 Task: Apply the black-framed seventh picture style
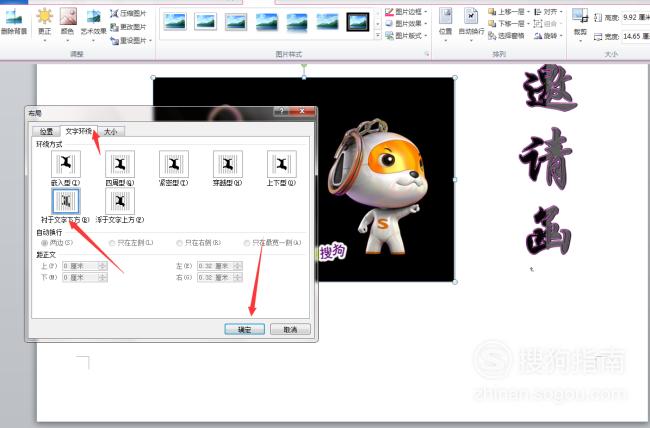[358, 22]
